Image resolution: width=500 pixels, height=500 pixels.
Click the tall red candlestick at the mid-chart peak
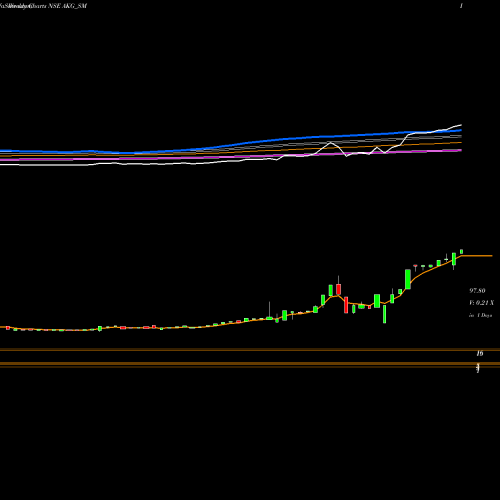(x=339, y=288)
